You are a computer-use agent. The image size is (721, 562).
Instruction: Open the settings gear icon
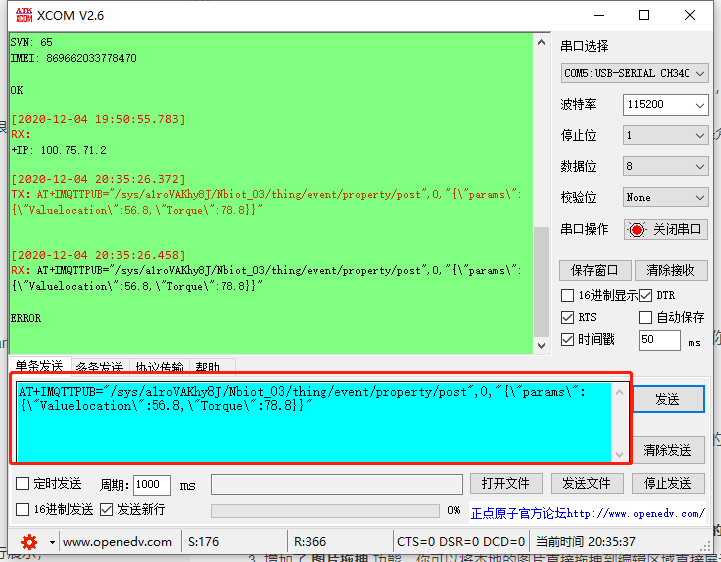29,542
